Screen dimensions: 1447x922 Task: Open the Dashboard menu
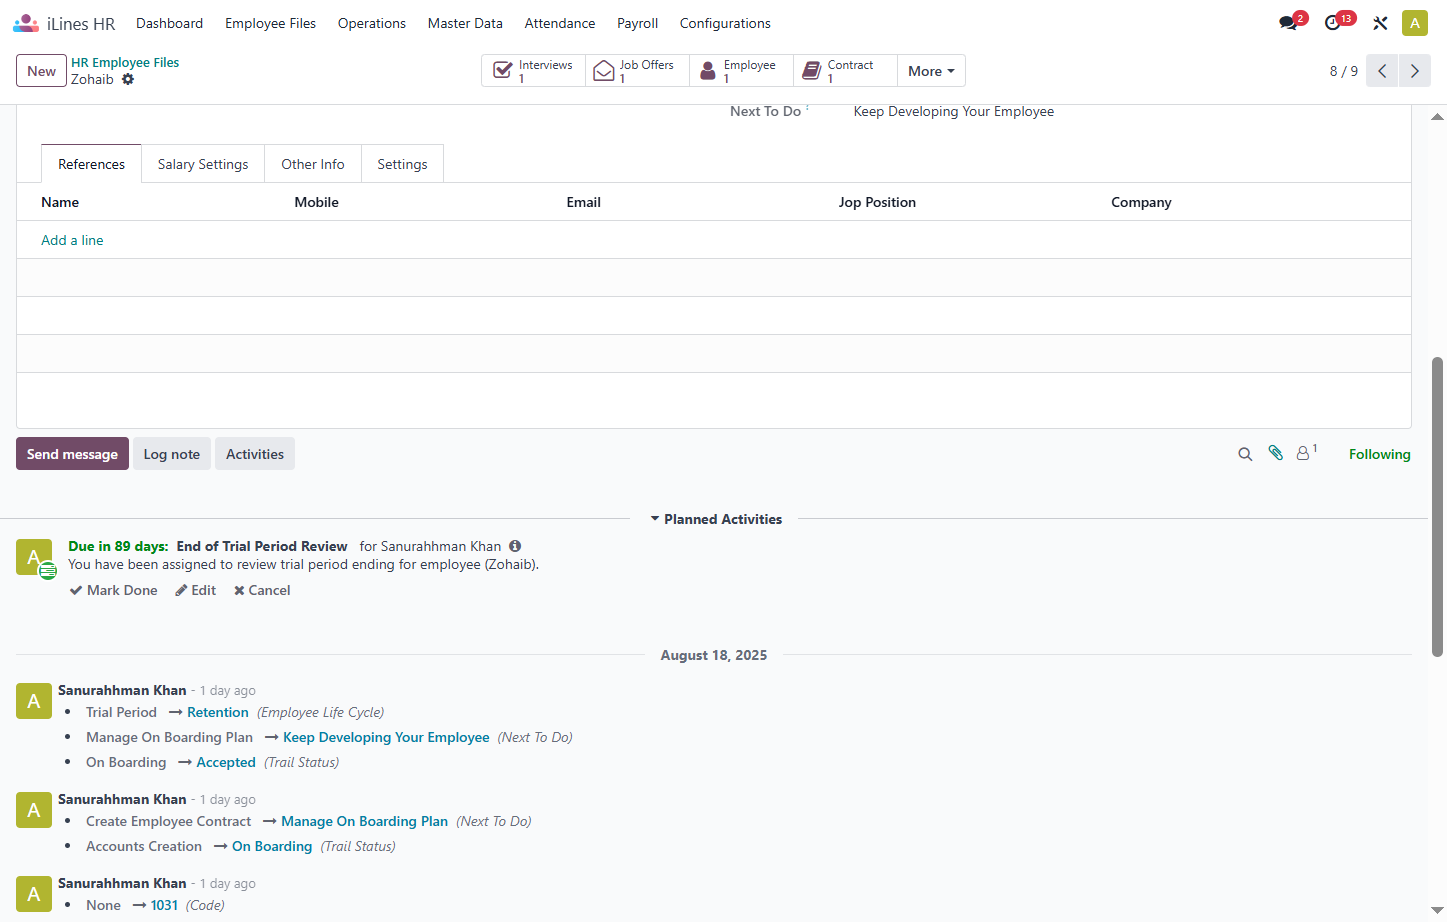point(169,23)
